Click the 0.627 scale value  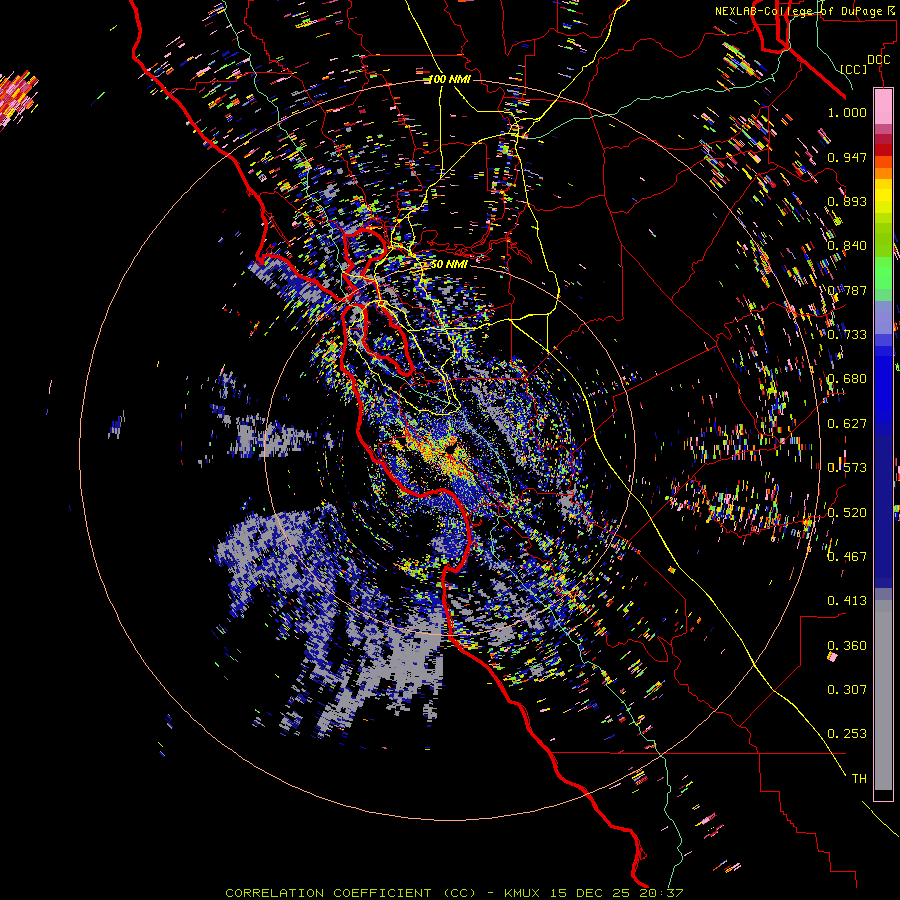point(847,424)
